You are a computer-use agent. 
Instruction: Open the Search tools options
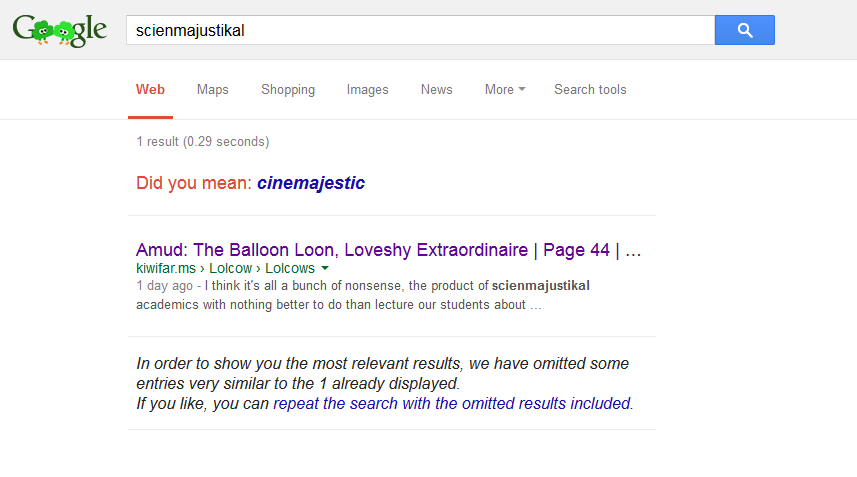[590, 90]
